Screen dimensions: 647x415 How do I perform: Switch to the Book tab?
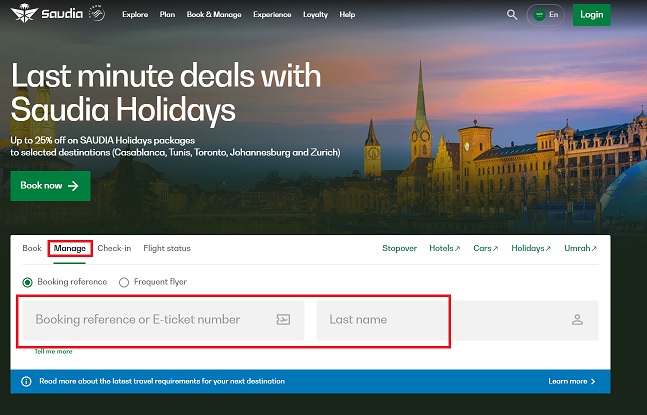pos(32,248)
